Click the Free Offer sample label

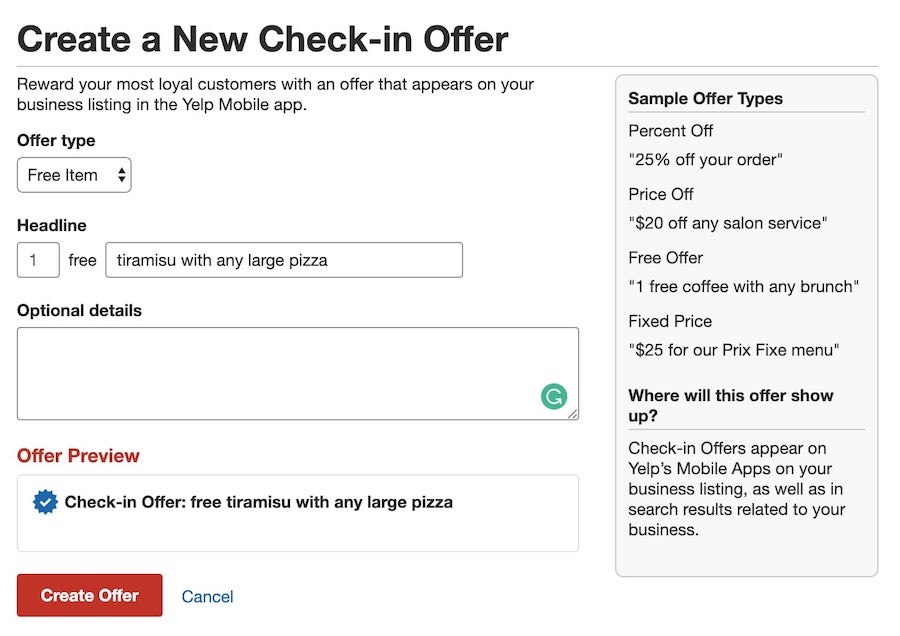point(665,258)
